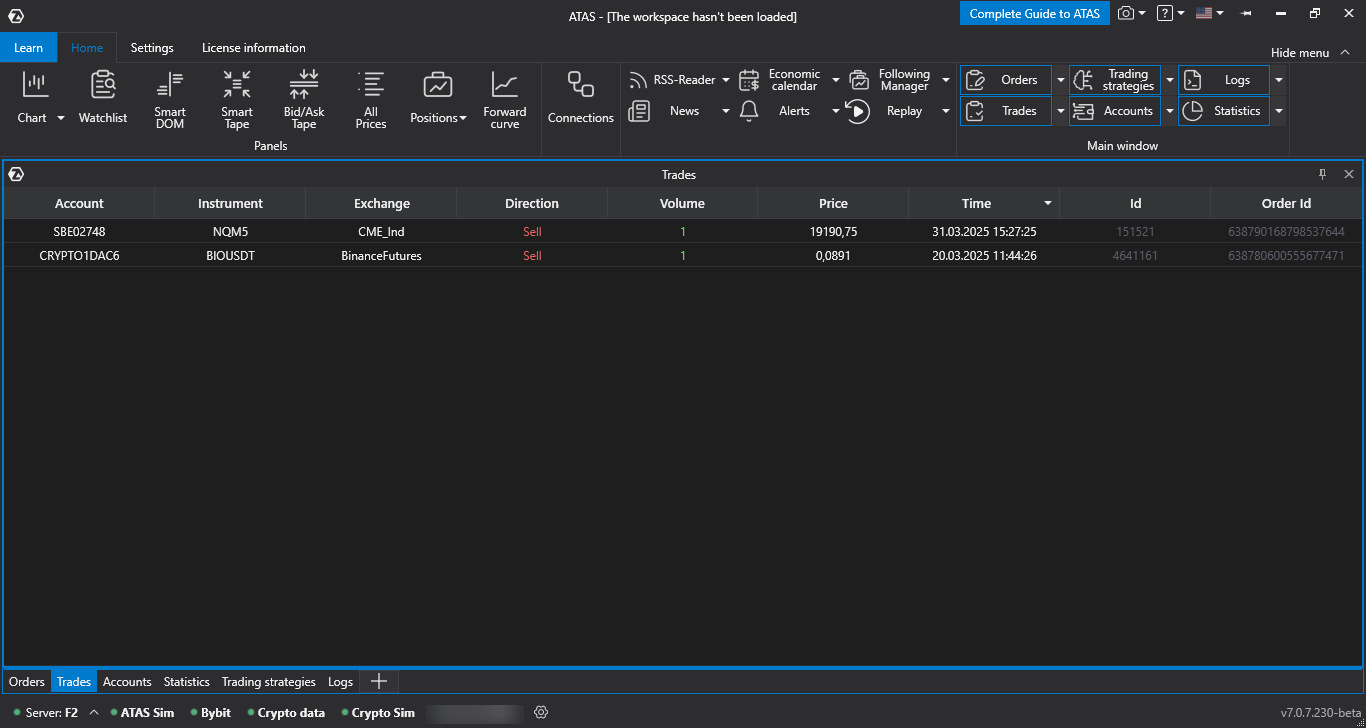Open the Time column filter arrow
This screenshot has width=1366, height=728.
pyautogui.click(x=1048, y=203)
